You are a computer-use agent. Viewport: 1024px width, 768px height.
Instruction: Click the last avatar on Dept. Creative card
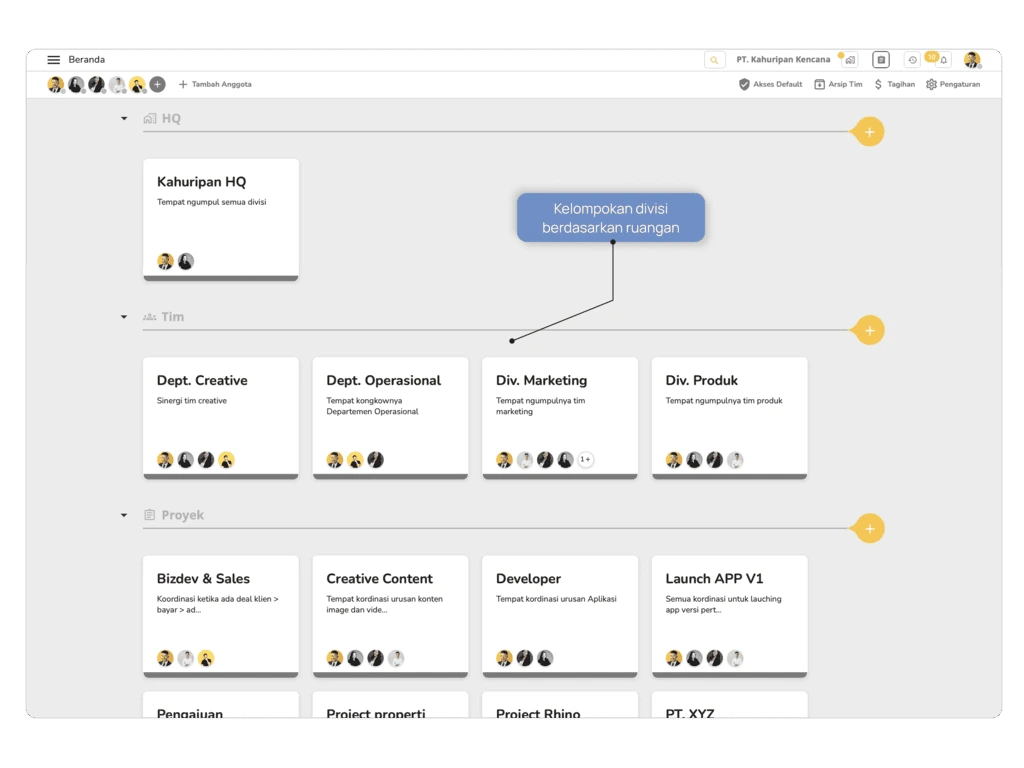pos(226,460)
